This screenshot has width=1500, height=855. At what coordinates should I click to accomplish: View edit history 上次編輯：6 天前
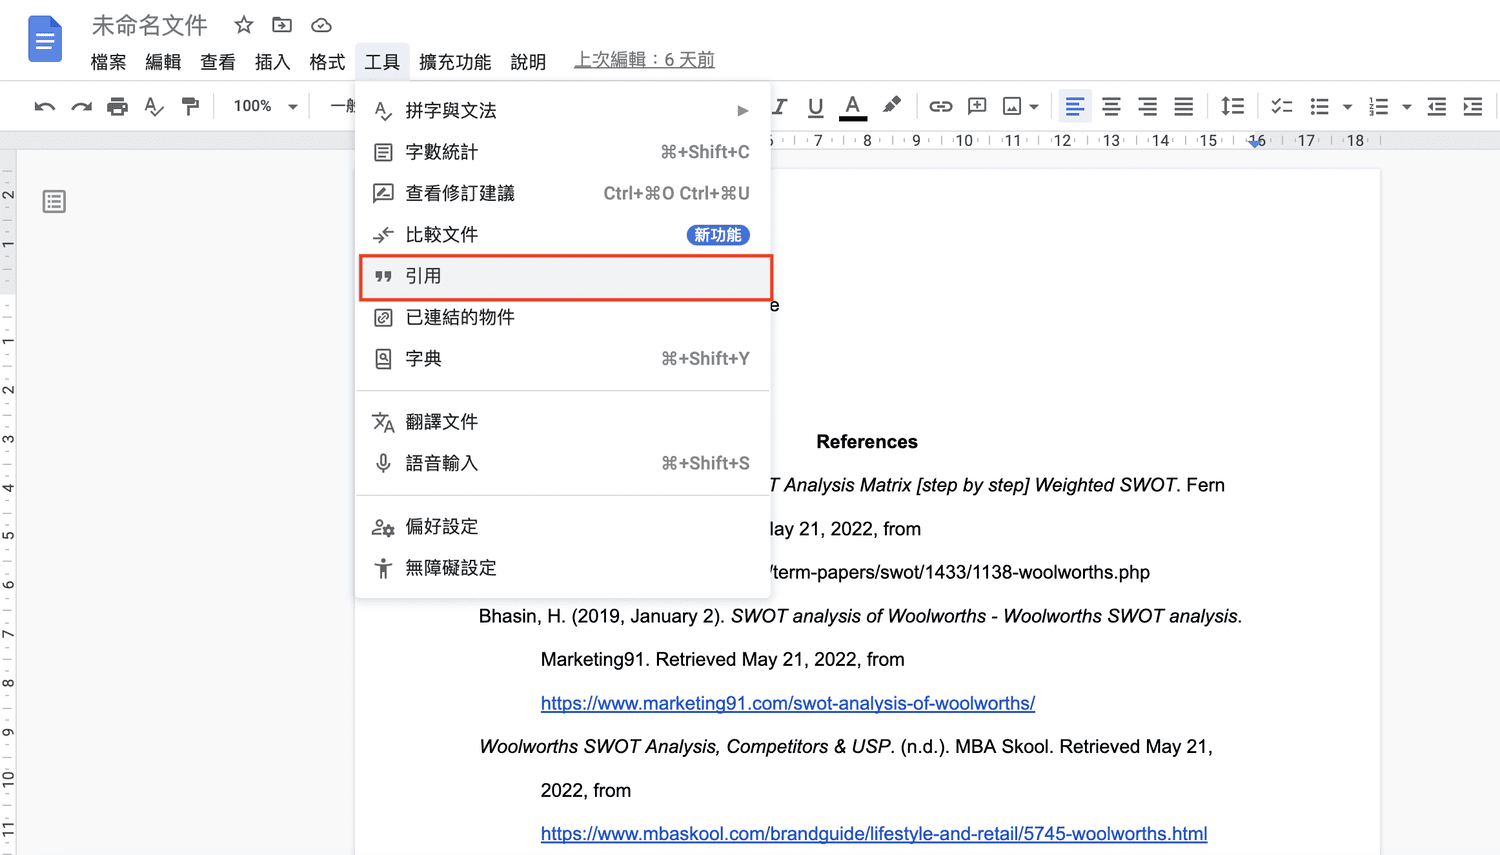coord(644,60)
